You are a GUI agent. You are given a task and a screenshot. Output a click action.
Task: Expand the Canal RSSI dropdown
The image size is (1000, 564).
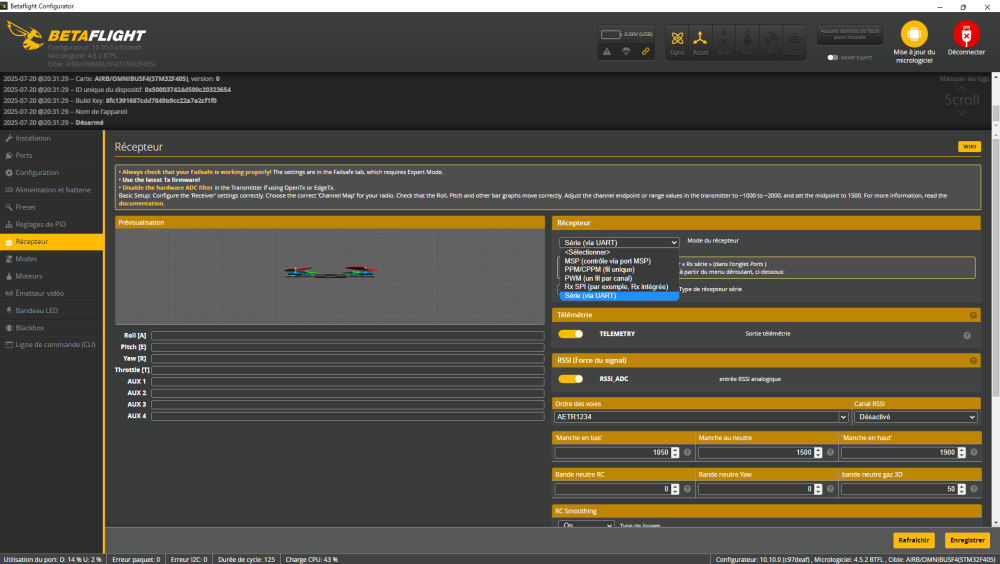pos(915,417)
